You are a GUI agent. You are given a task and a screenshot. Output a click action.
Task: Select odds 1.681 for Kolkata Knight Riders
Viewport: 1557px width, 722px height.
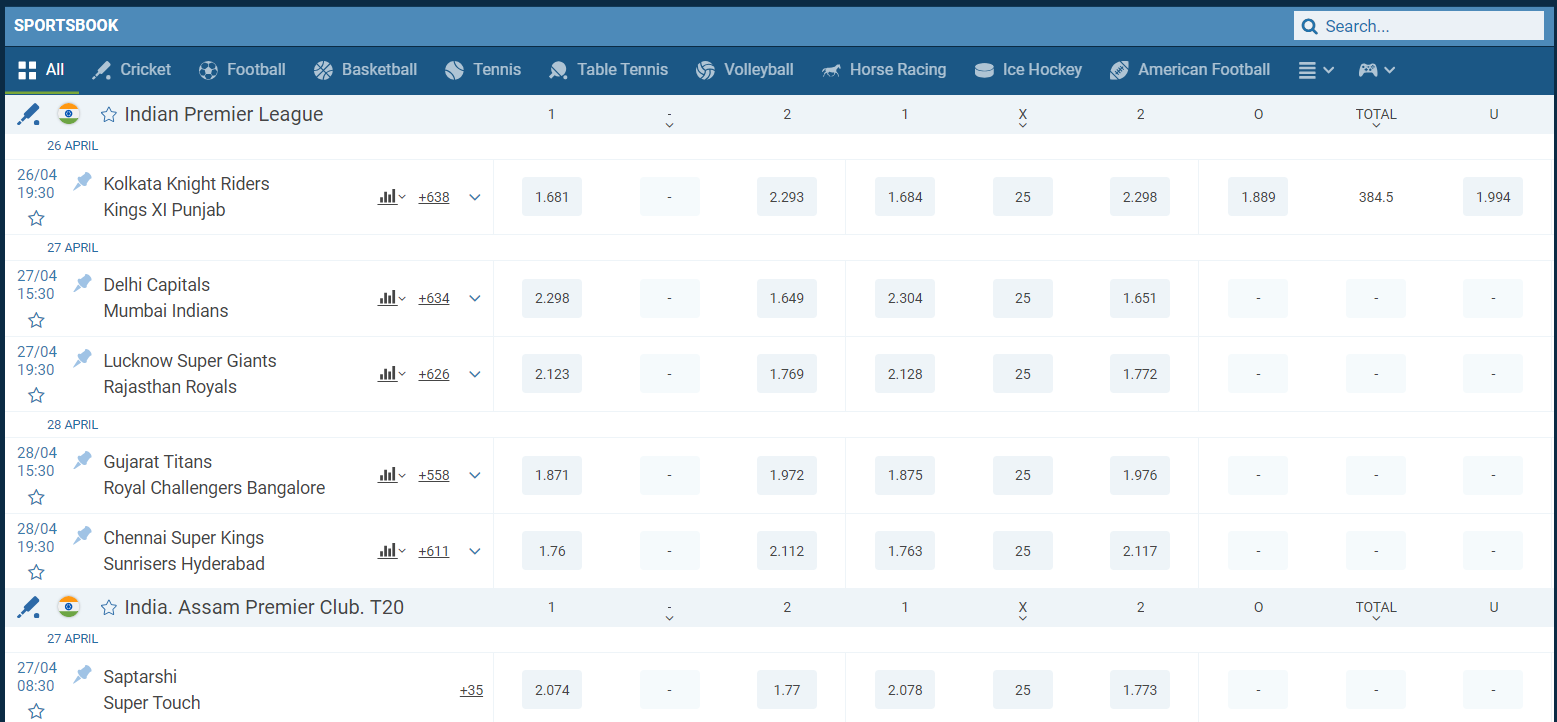point(552,197)
